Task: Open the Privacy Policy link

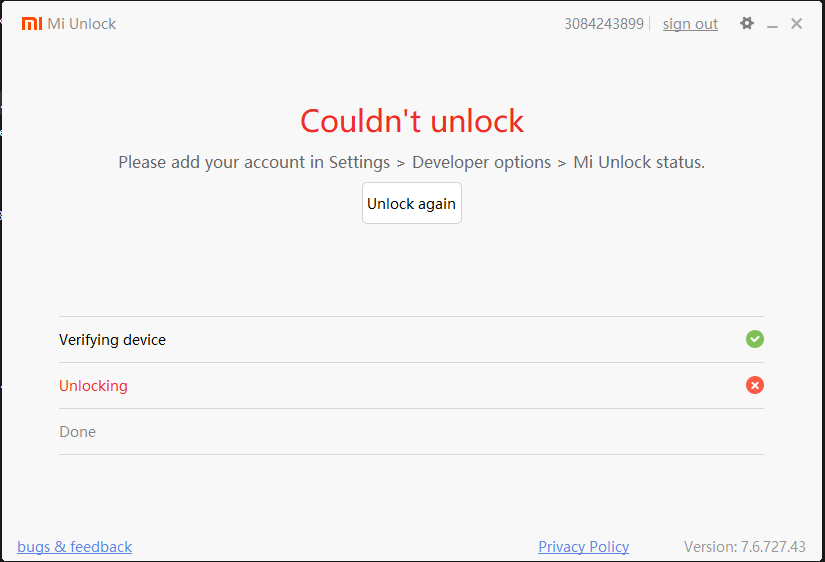Action: 584,547
